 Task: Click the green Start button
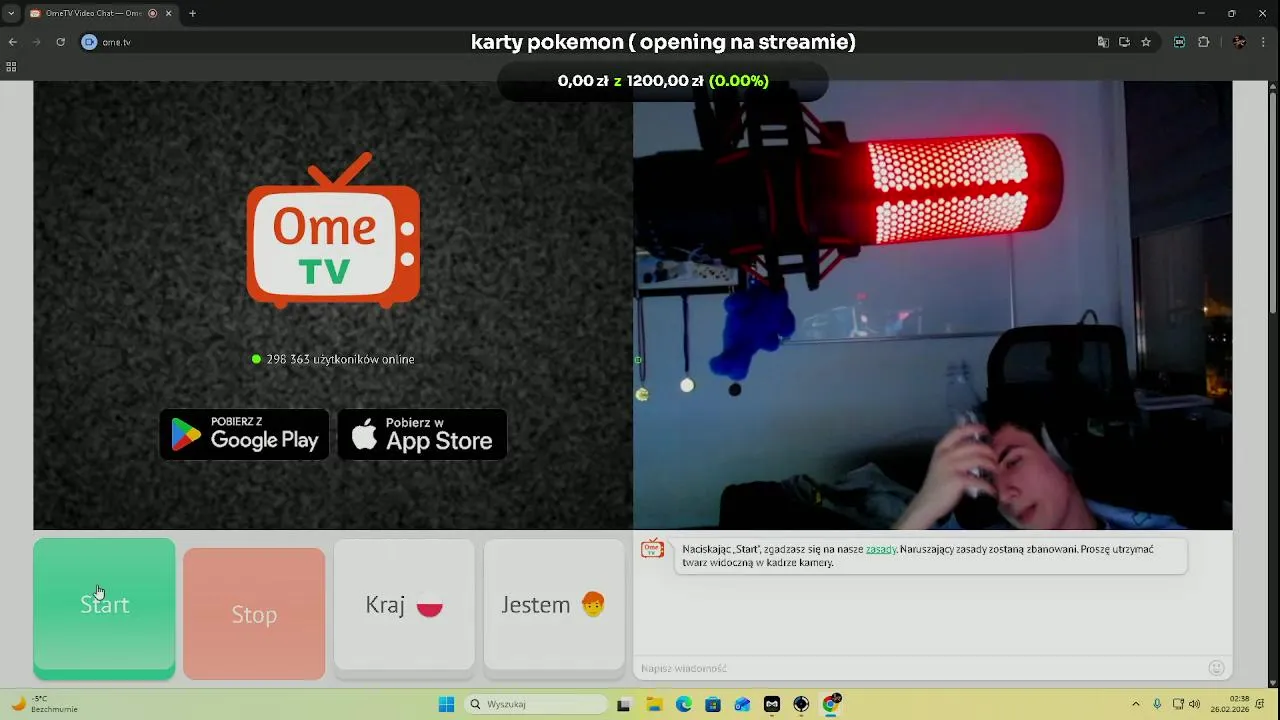click(104, 609)
